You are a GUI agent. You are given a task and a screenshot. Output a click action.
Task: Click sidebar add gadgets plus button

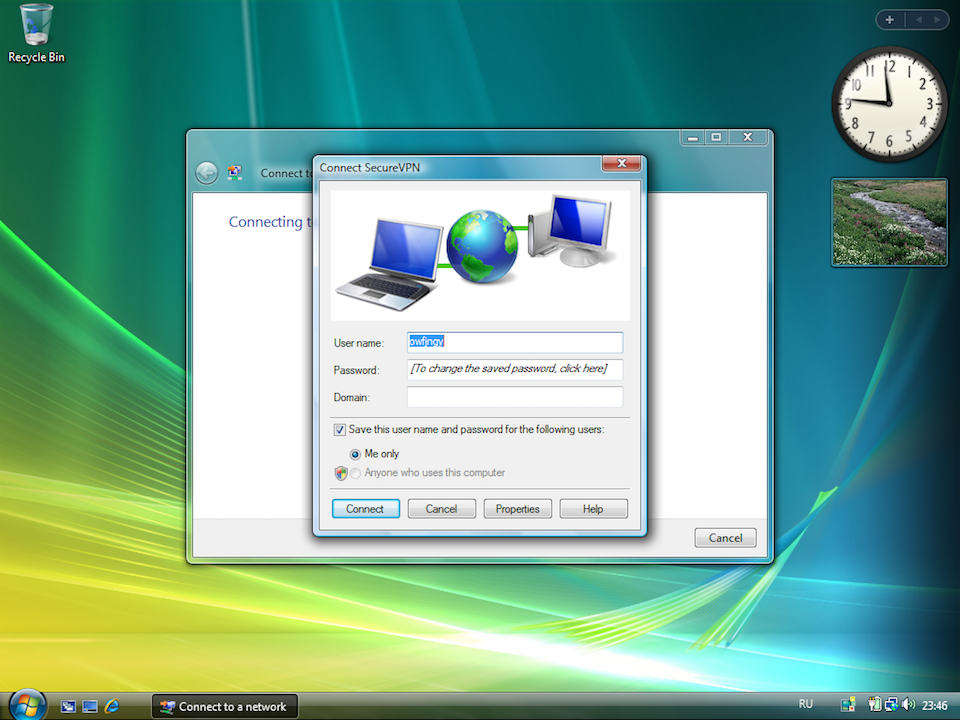tap(890, 20)
